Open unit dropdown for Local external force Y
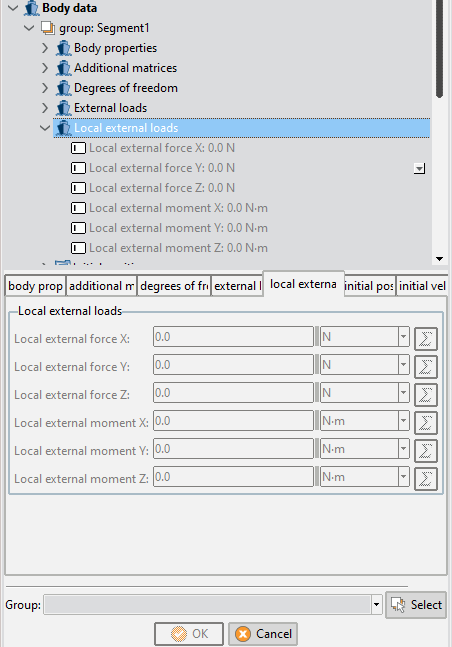The height and width of the screenshot is (647, 452). point(403,365)
